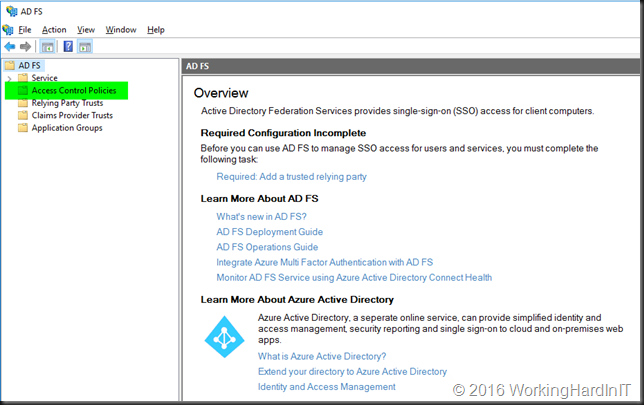Toggle the Show/Hide Console Tree icon

[x=48, y=47]
